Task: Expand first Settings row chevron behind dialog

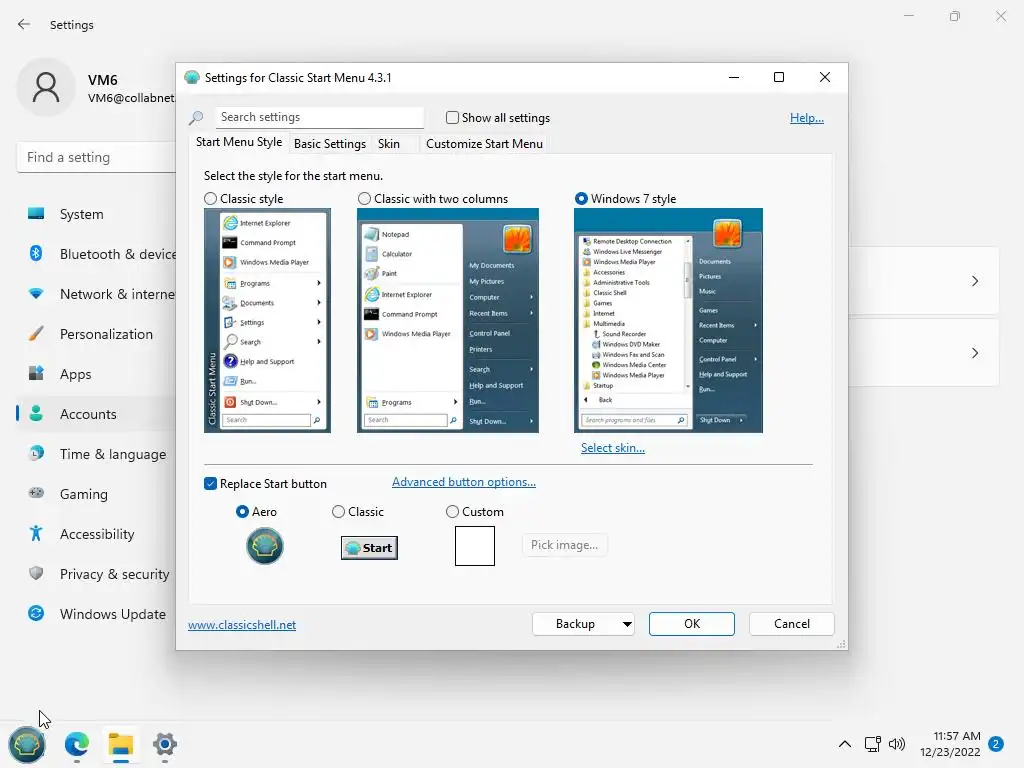Action: coord(974,281)
